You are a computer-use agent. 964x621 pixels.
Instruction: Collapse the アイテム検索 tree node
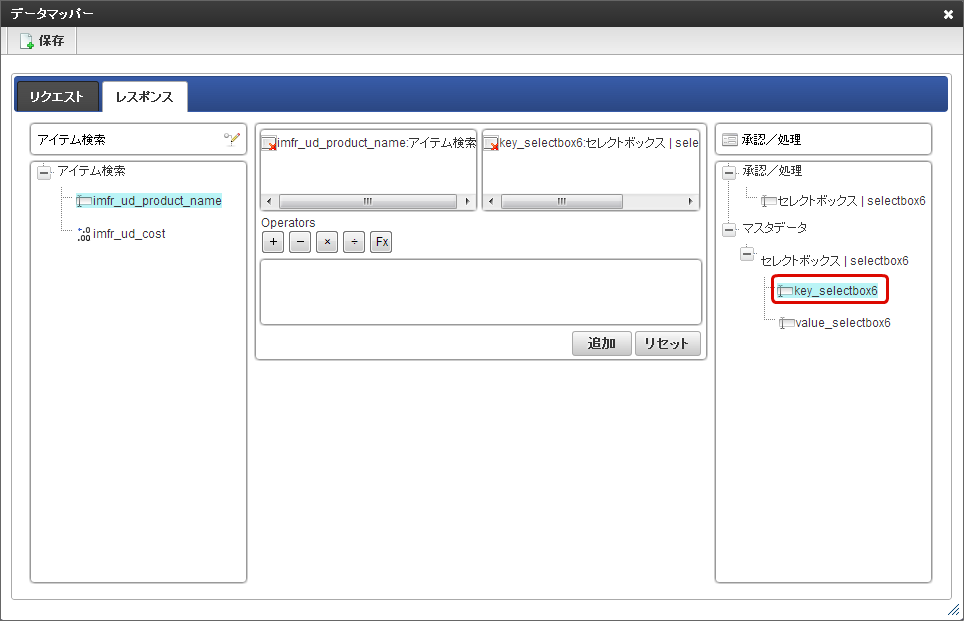(44, 172)
